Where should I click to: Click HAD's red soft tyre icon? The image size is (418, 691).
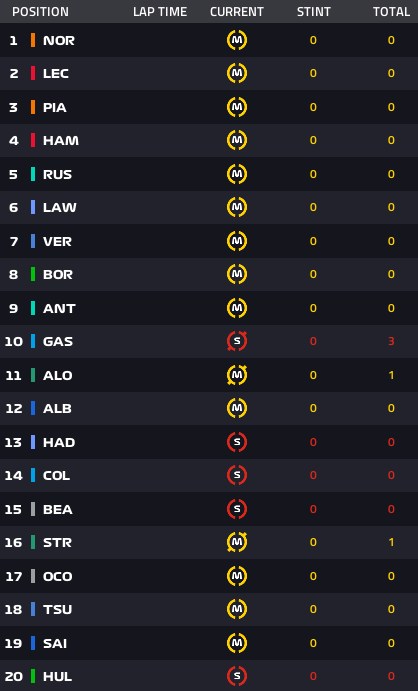(237, 442)
